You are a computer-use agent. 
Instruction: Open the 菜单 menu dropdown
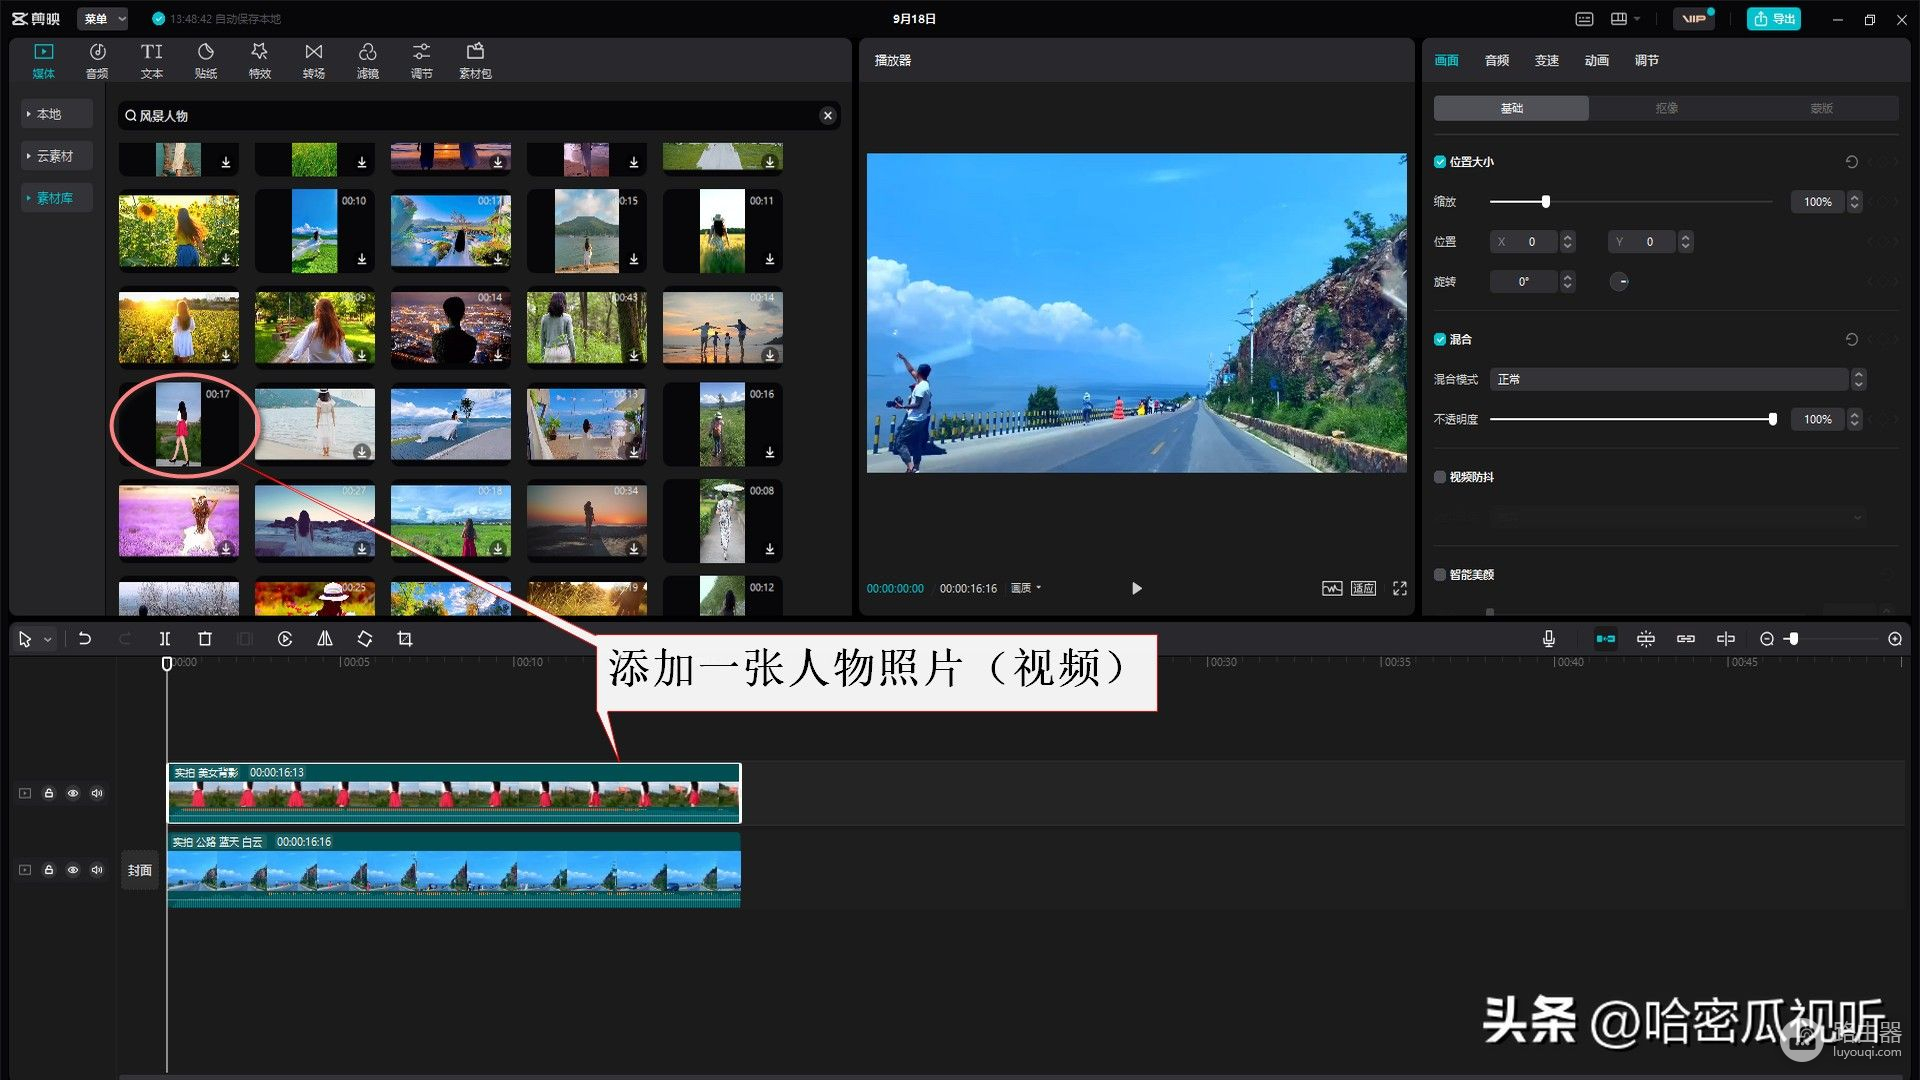[102, 18]
